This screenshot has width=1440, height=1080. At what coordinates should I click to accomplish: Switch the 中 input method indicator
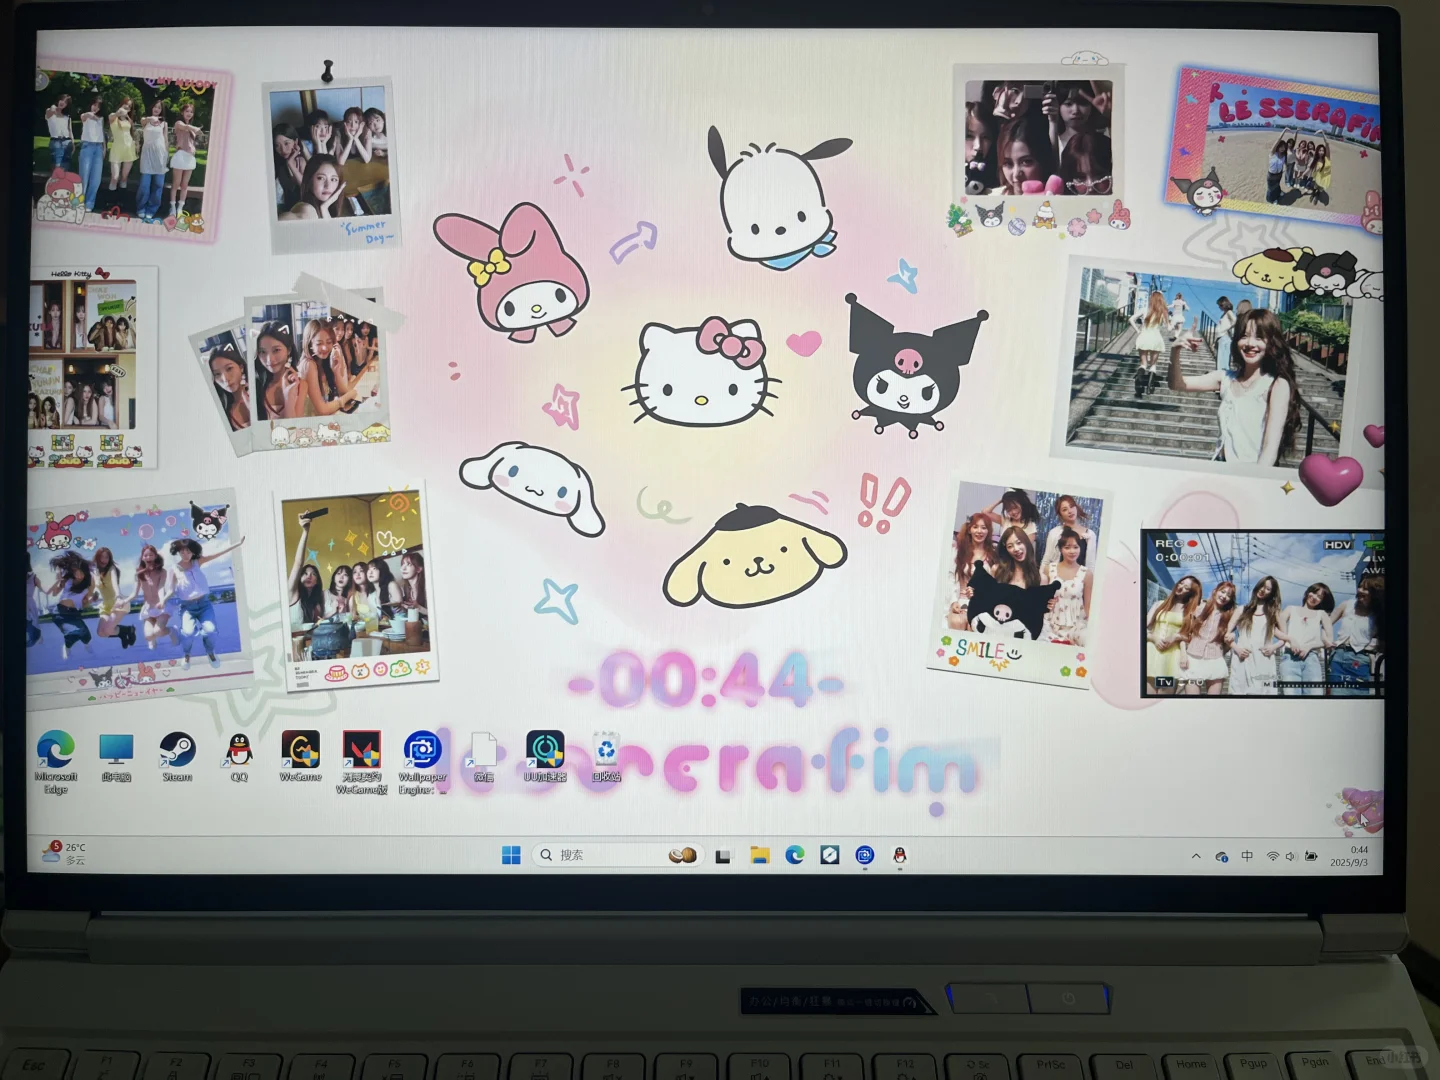[1247, 856]
